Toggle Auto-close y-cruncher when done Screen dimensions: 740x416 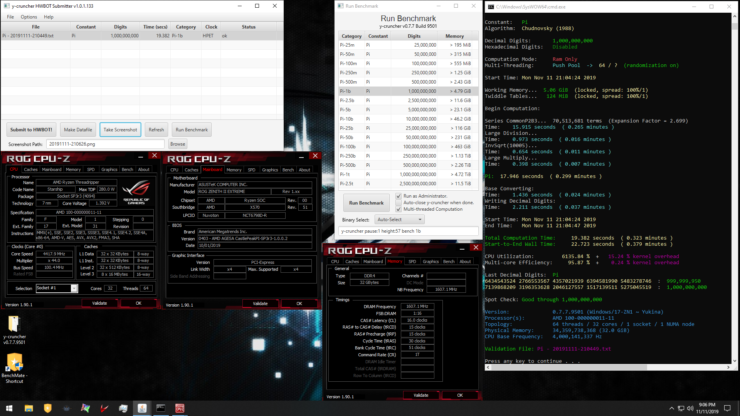pyautogui.click(x=399, y=203)
